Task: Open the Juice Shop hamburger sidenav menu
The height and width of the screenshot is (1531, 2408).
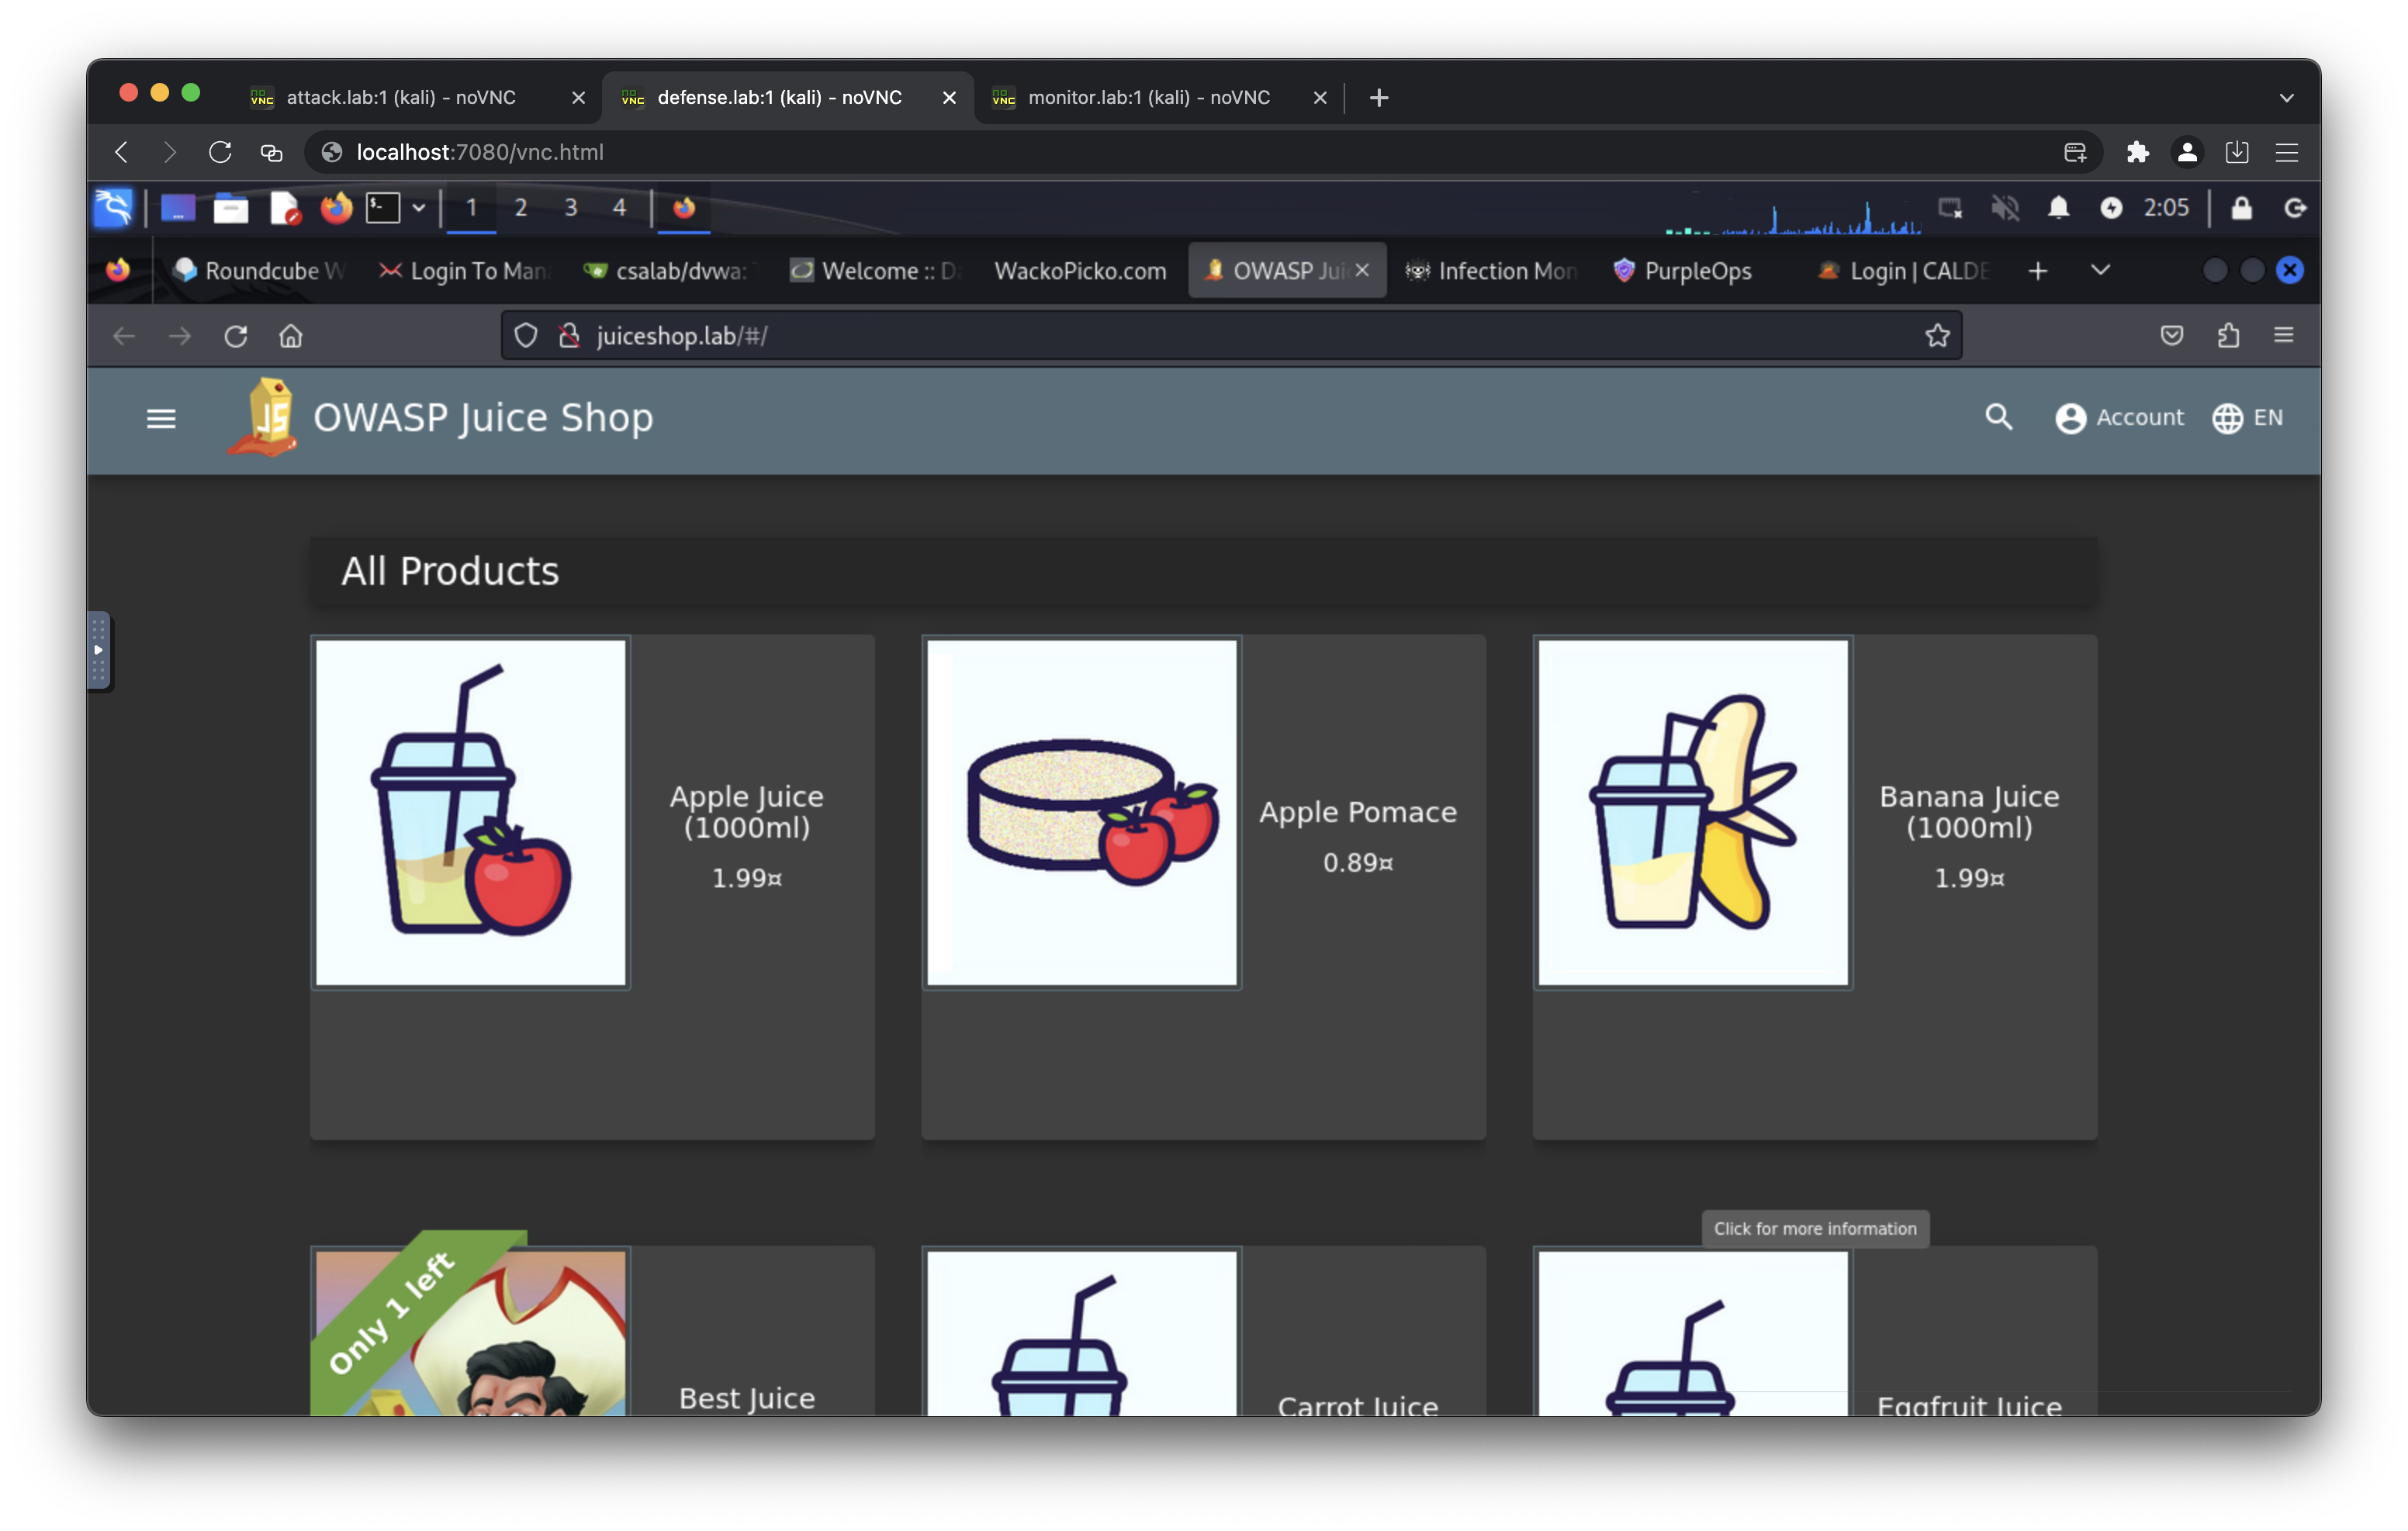Action: [161, 418]
